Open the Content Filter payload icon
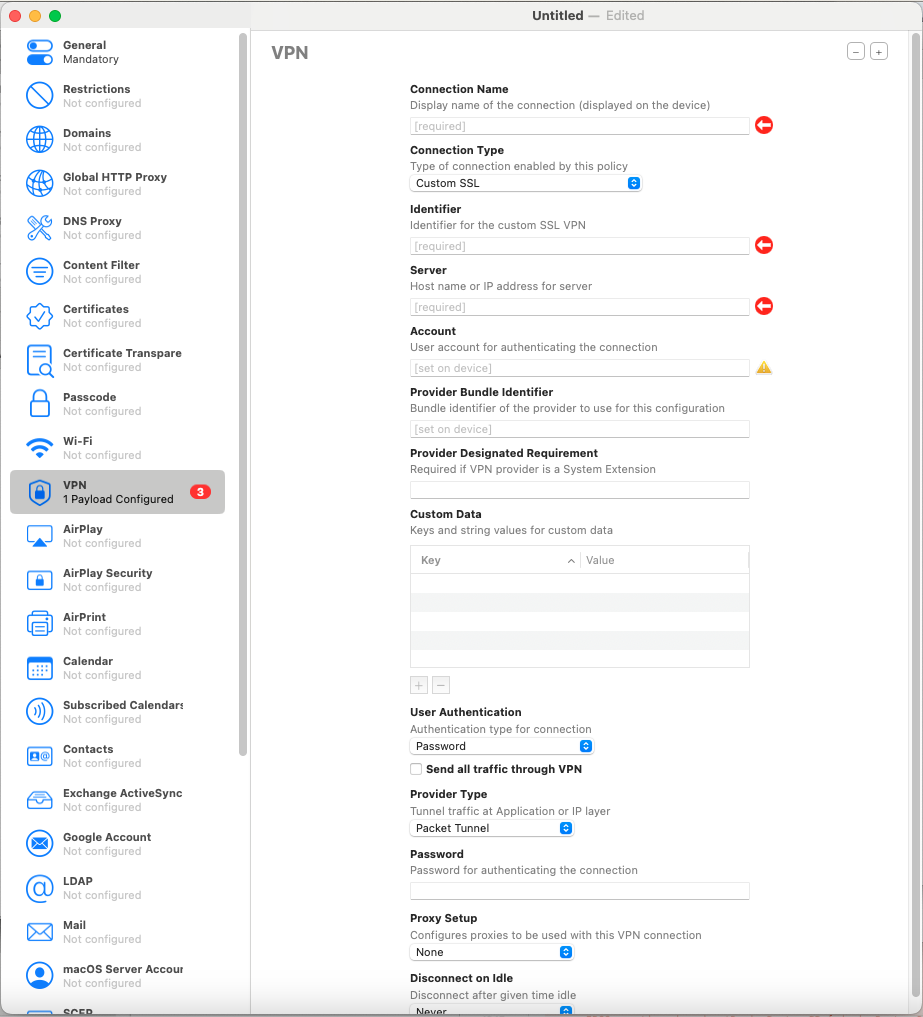The image size is (923, 1017). pyautogui.click(x=41, y=271)
